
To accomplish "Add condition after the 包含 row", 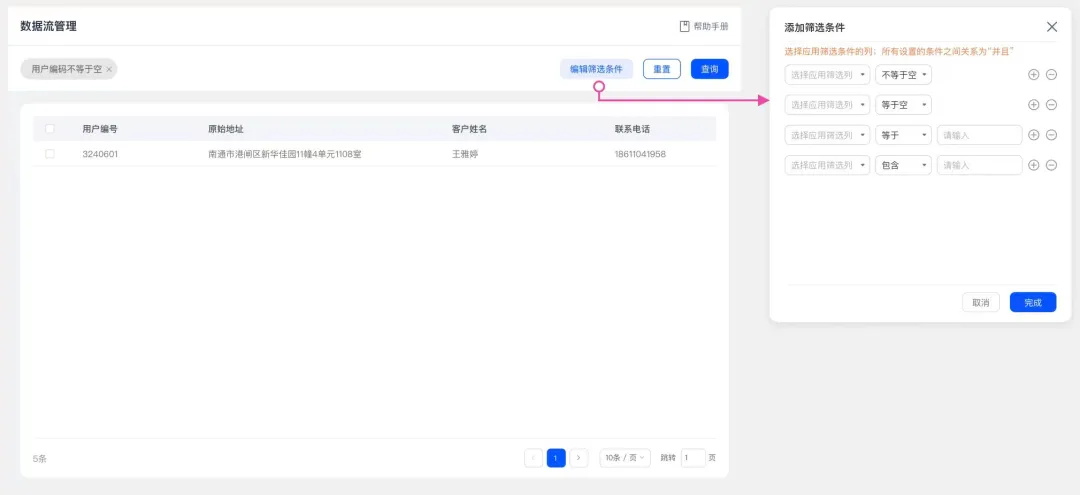I will (1033, 165).
